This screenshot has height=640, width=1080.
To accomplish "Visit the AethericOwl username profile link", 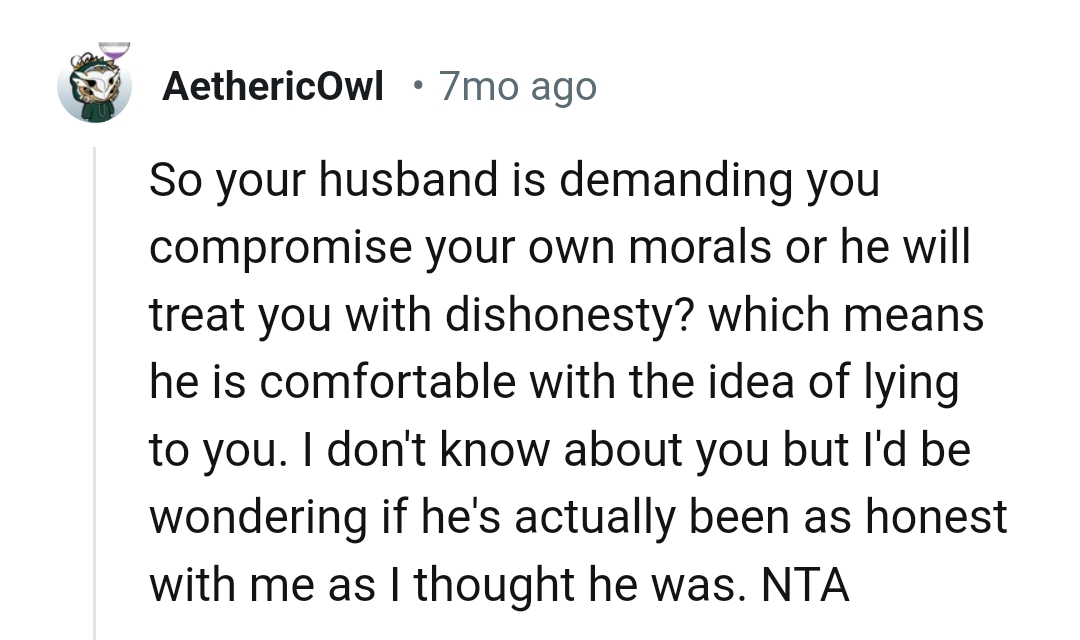I will [273, 88].
